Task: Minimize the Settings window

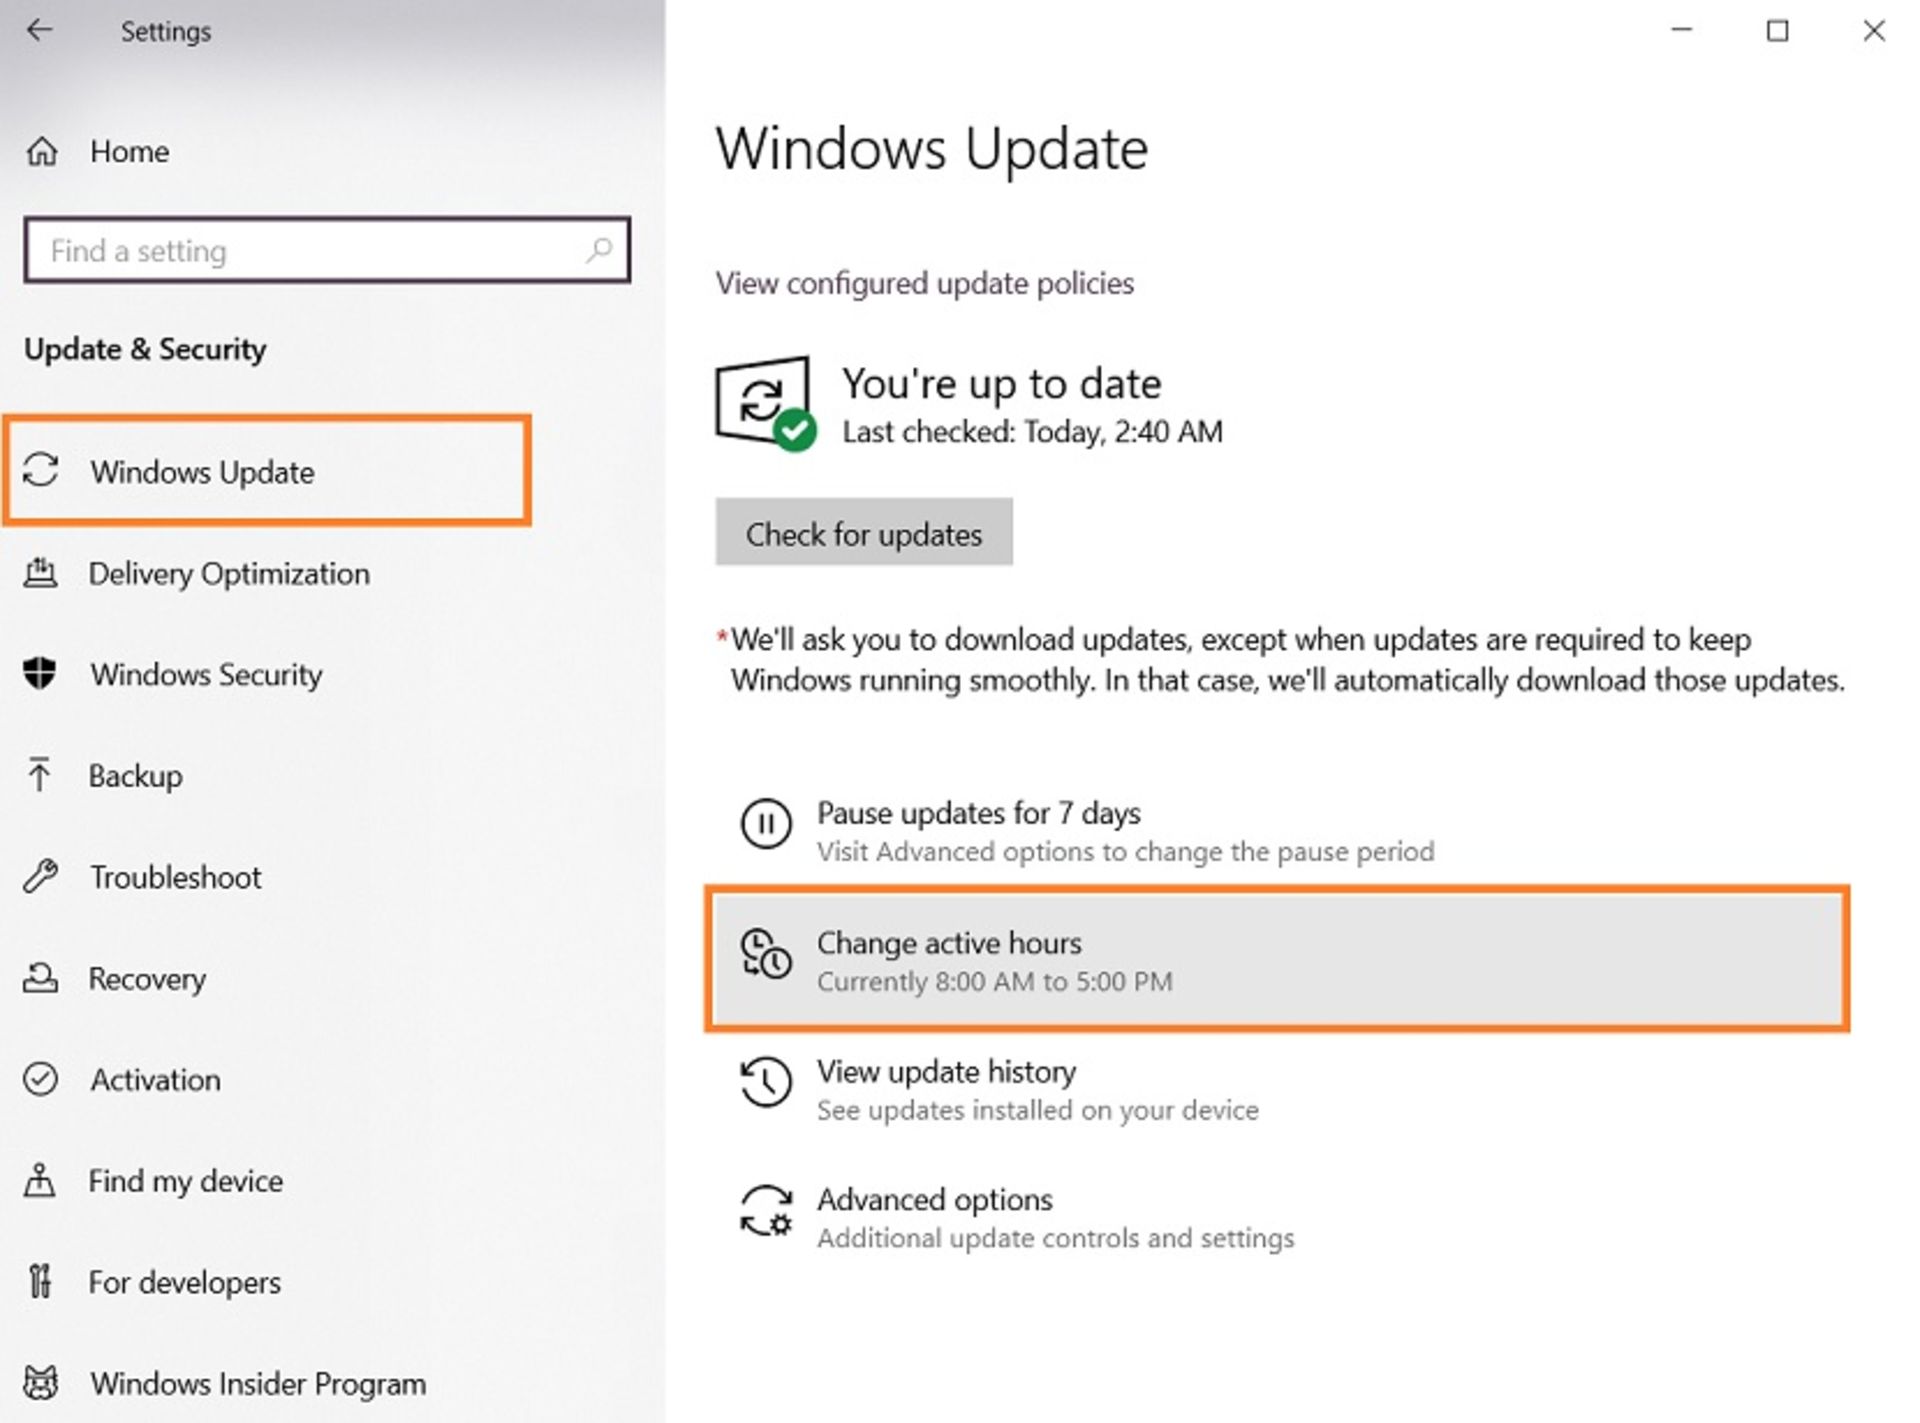Action: pyautogui.click(x=1682, y=30)
